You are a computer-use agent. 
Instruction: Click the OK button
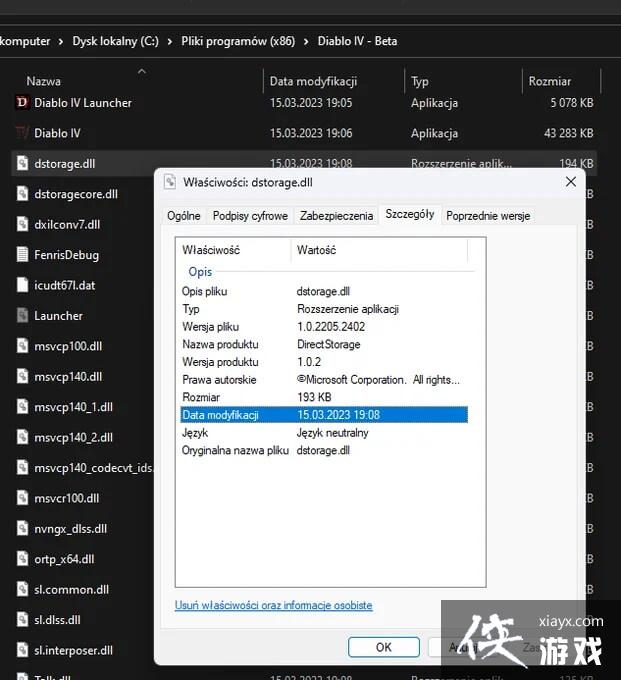click(384, 647)
